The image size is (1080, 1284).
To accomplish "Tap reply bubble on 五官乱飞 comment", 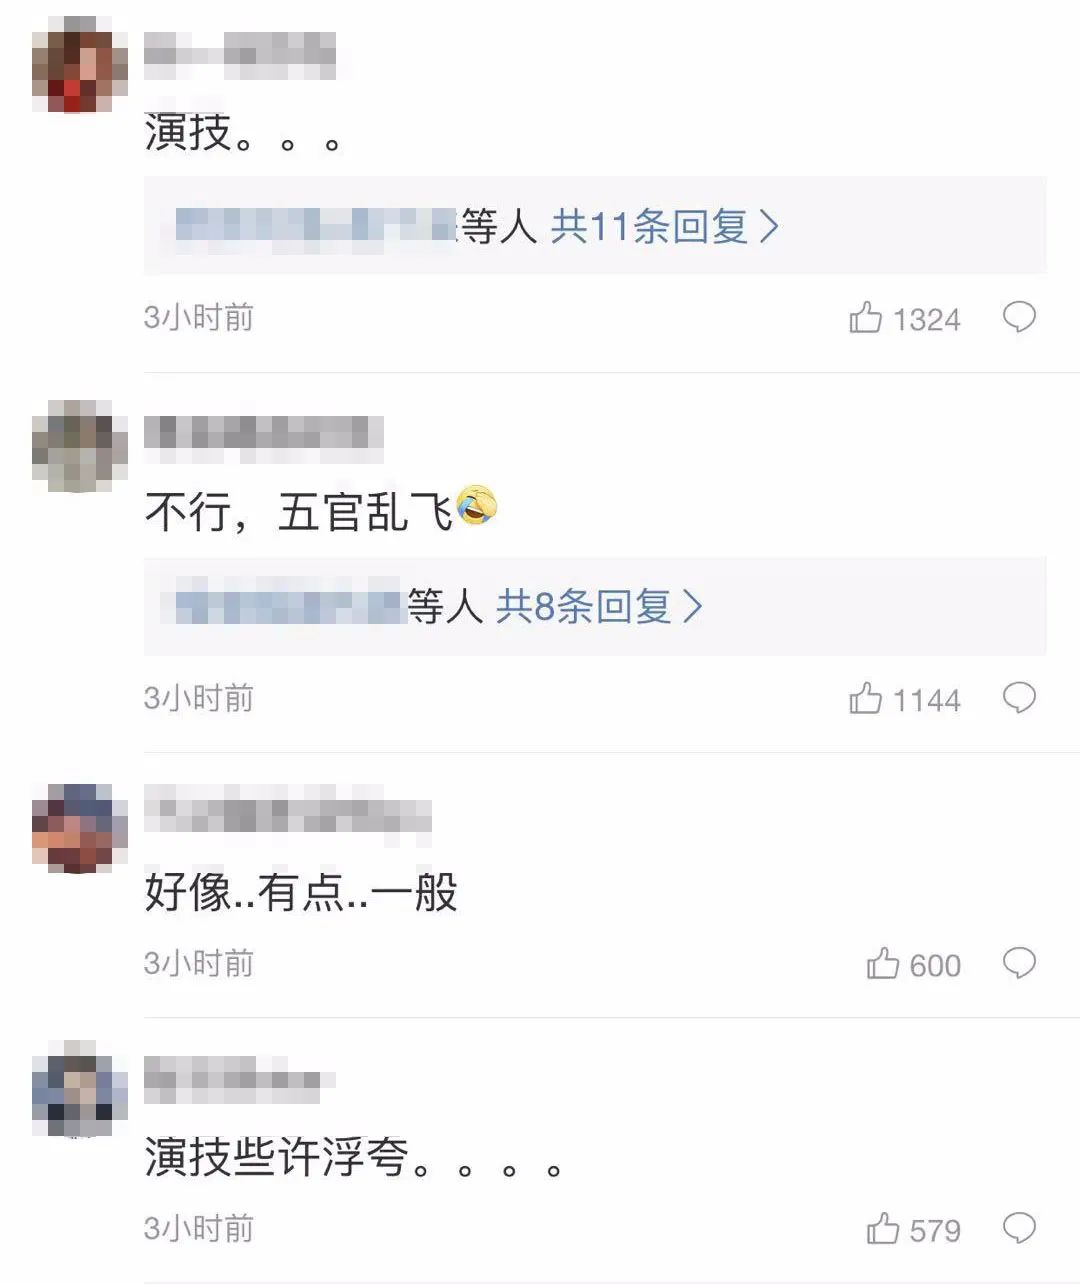I will 1019,698.
